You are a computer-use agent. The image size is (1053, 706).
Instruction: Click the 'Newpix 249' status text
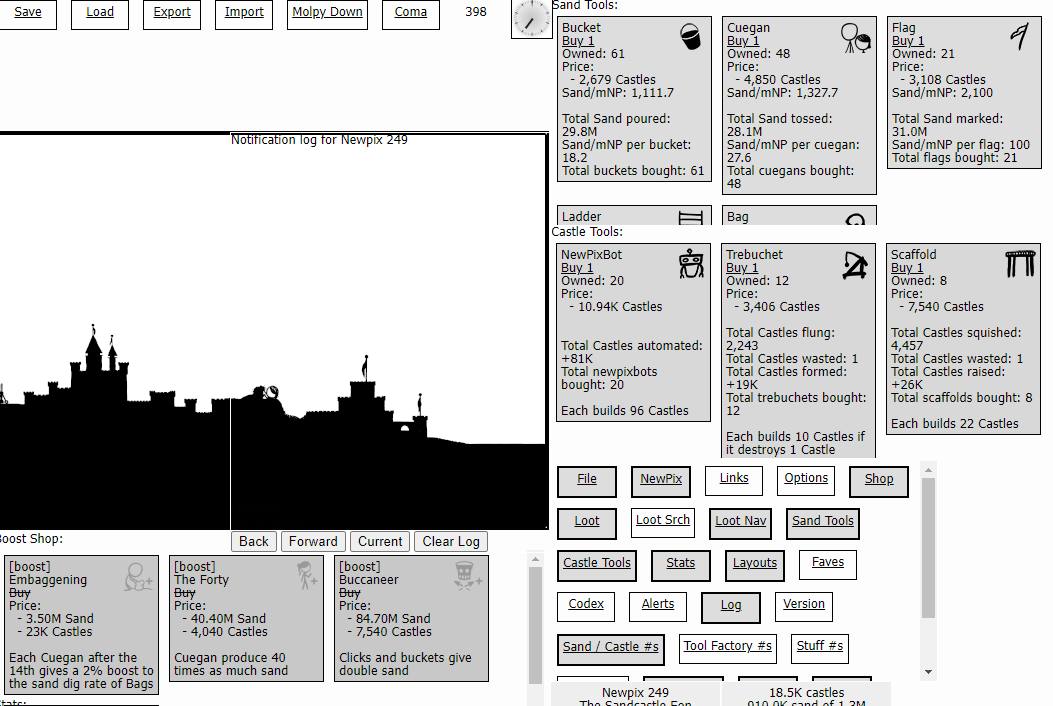[635, 693]
